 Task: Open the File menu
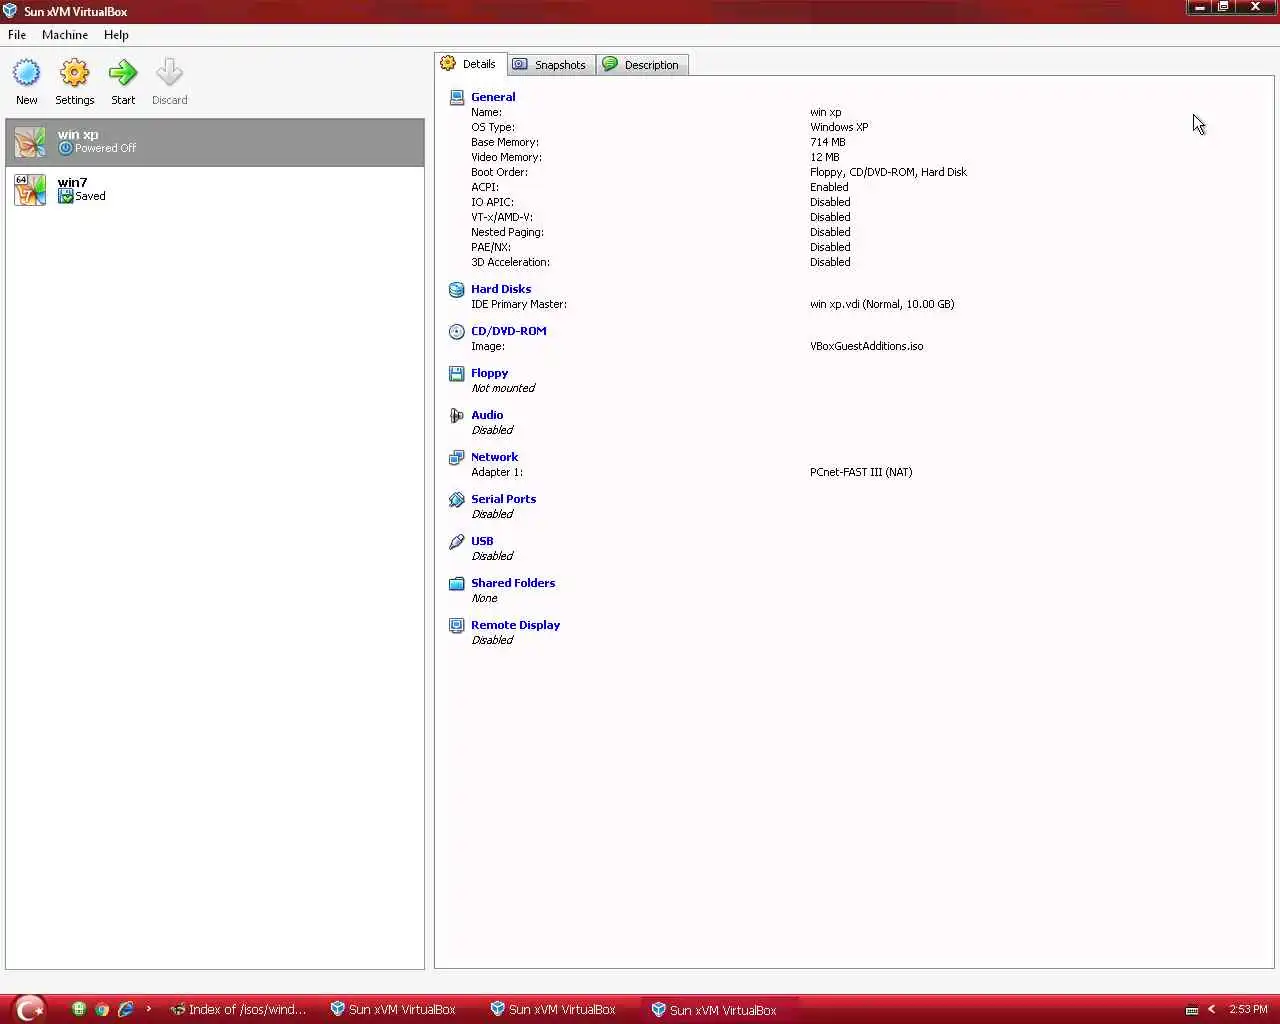point(17,34)
